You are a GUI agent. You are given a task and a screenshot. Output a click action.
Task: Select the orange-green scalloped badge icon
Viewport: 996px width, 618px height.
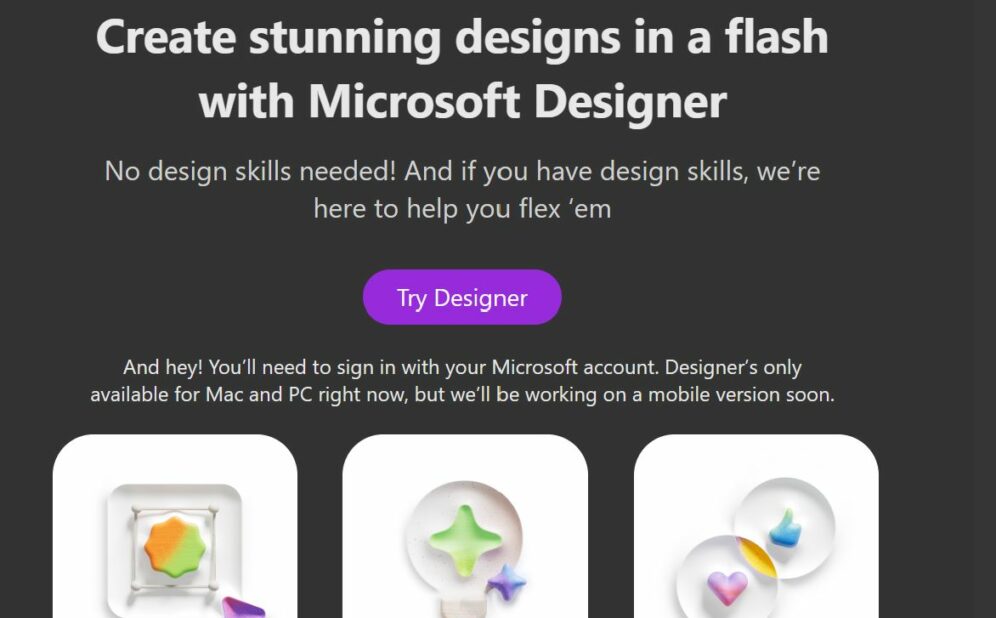[175, 546]
